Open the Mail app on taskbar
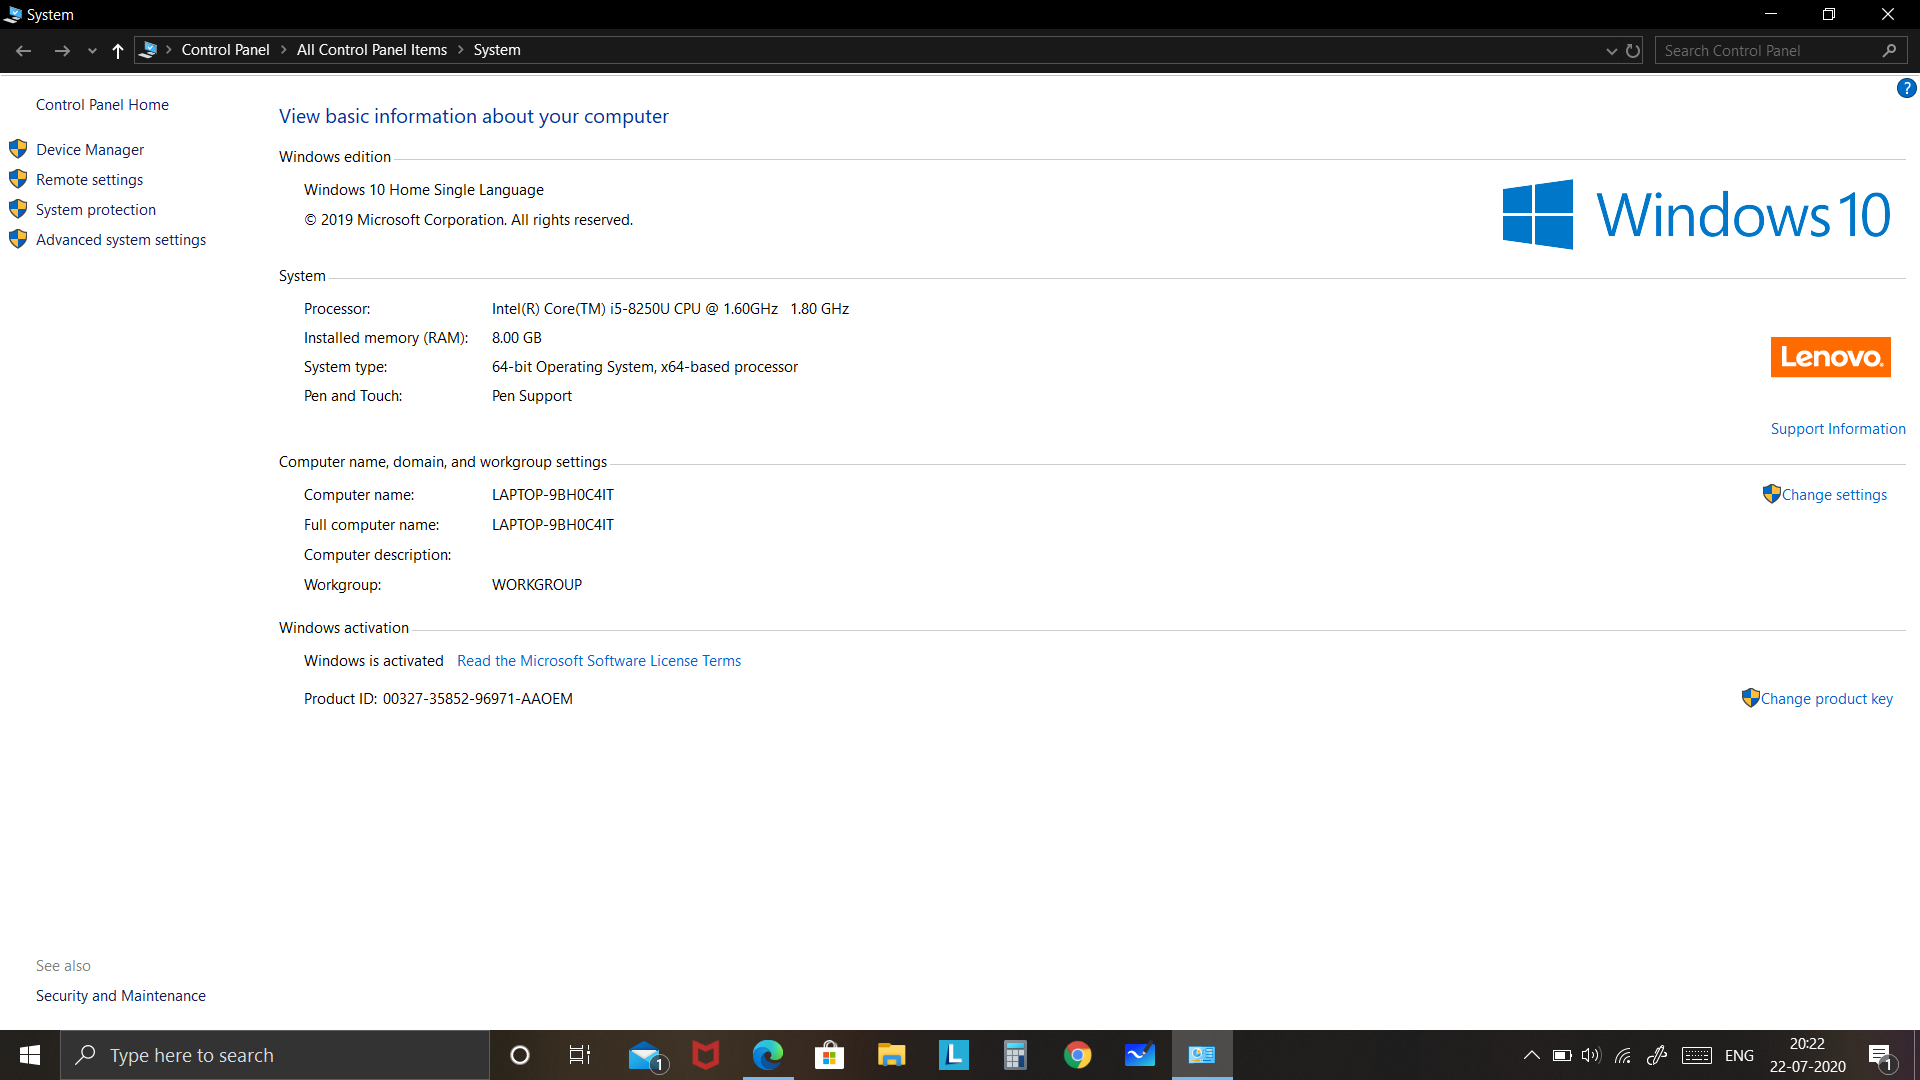 [645, 1055]
